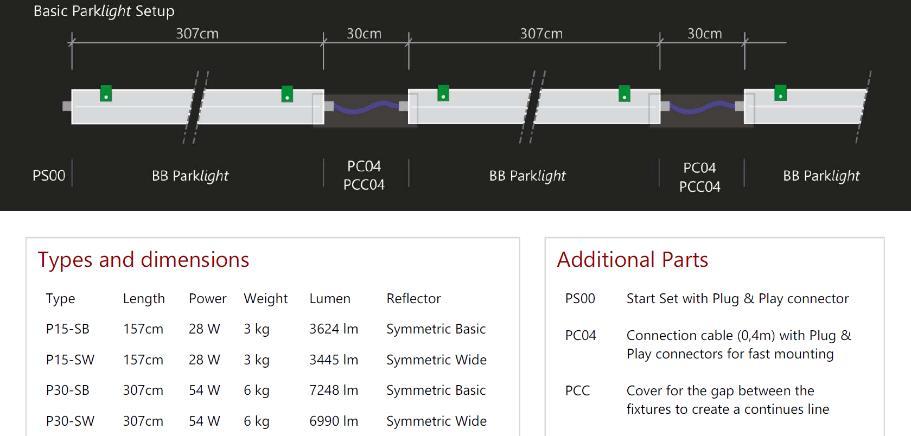This screenshot has width=911, height=436.
Task: Click PS00 code in Additional Parts list
Action: [580, 299]
